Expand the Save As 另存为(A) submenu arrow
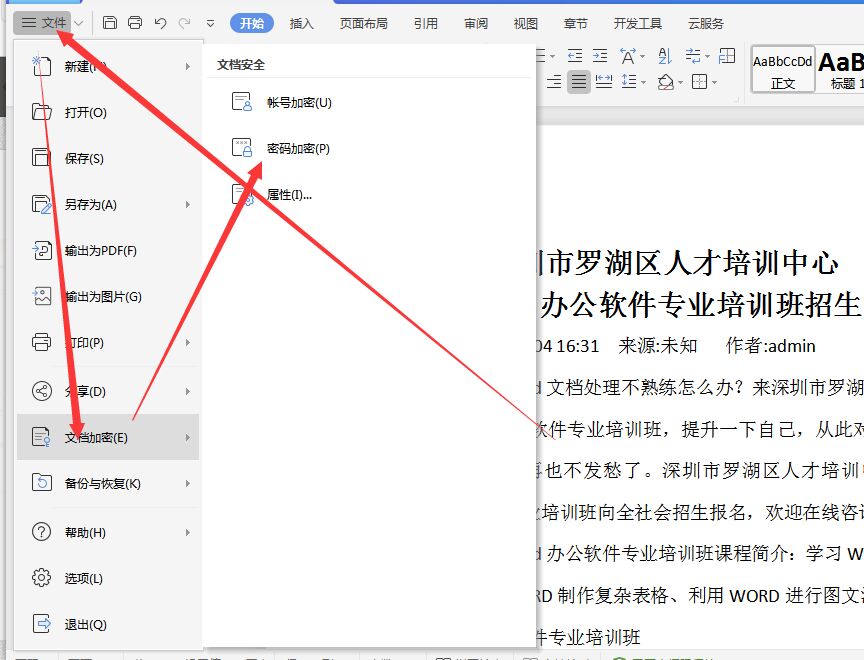Viewport: 864px width, 660px height. 187,205
